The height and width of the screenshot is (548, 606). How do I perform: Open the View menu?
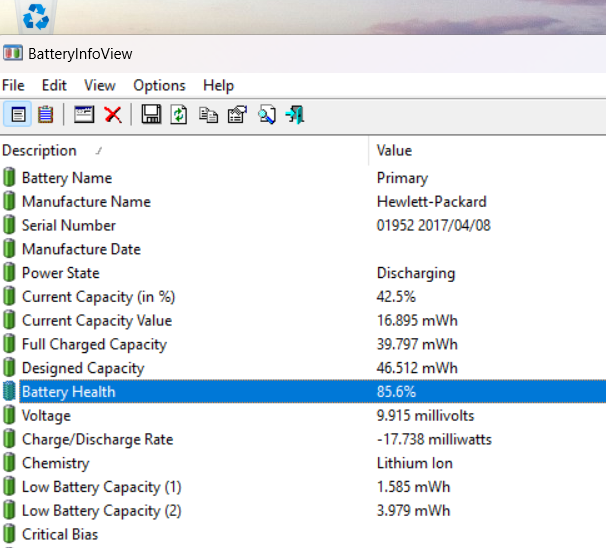point(100,85)
